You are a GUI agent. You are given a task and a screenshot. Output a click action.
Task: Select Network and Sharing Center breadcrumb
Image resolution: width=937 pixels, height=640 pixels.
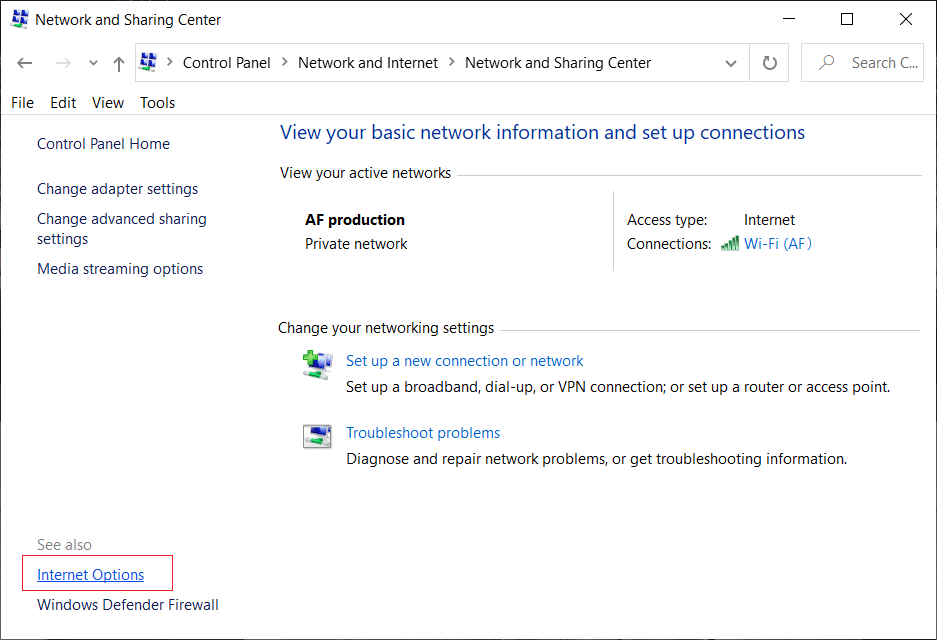(x=558, y=63)
